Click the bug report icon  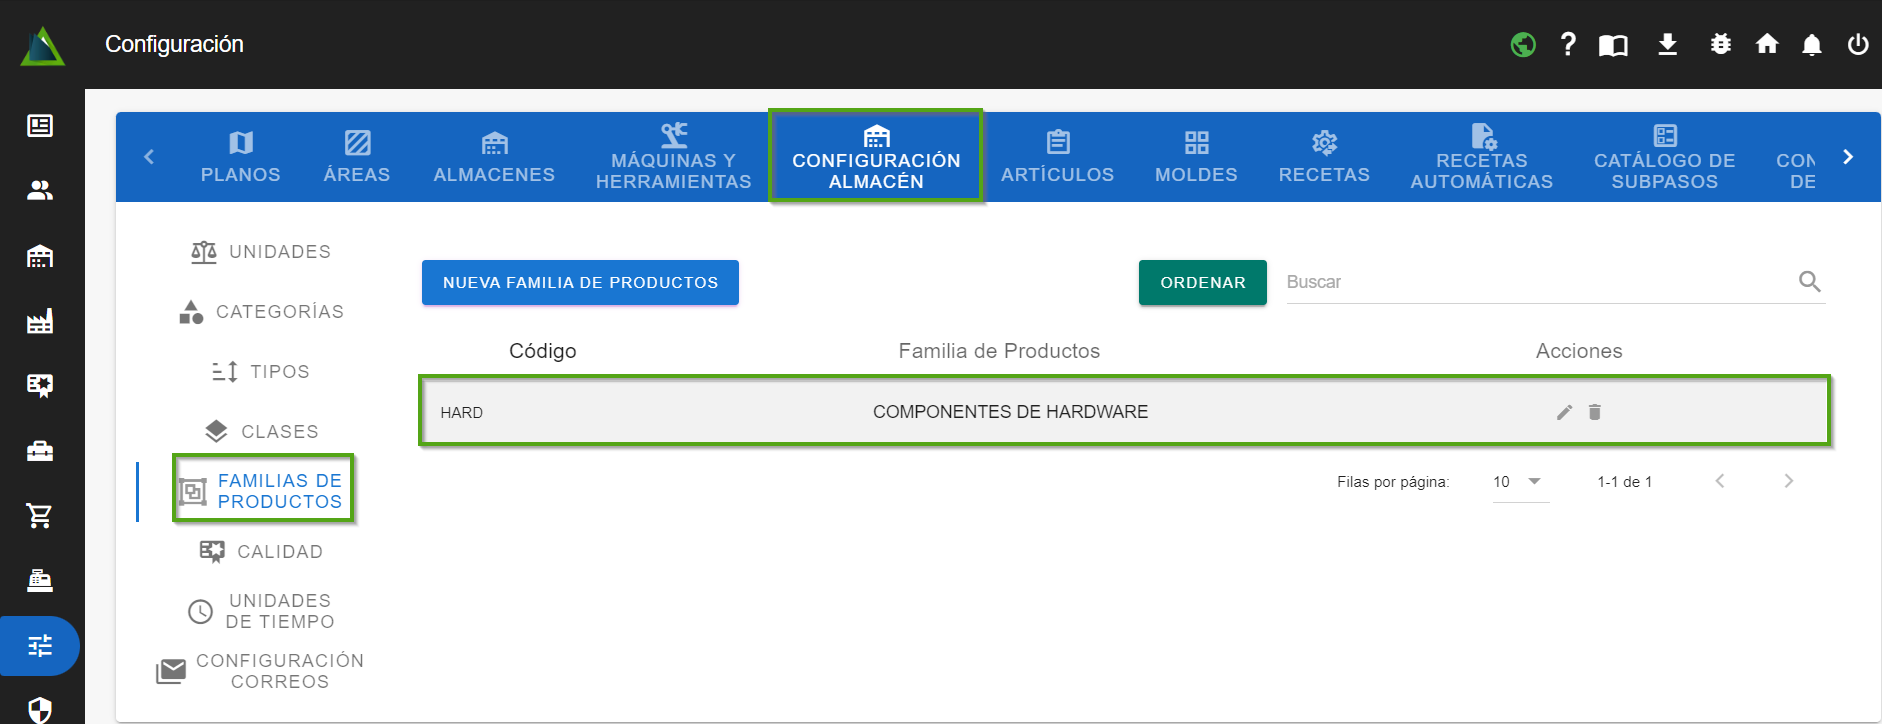(x=1720, y=45)
